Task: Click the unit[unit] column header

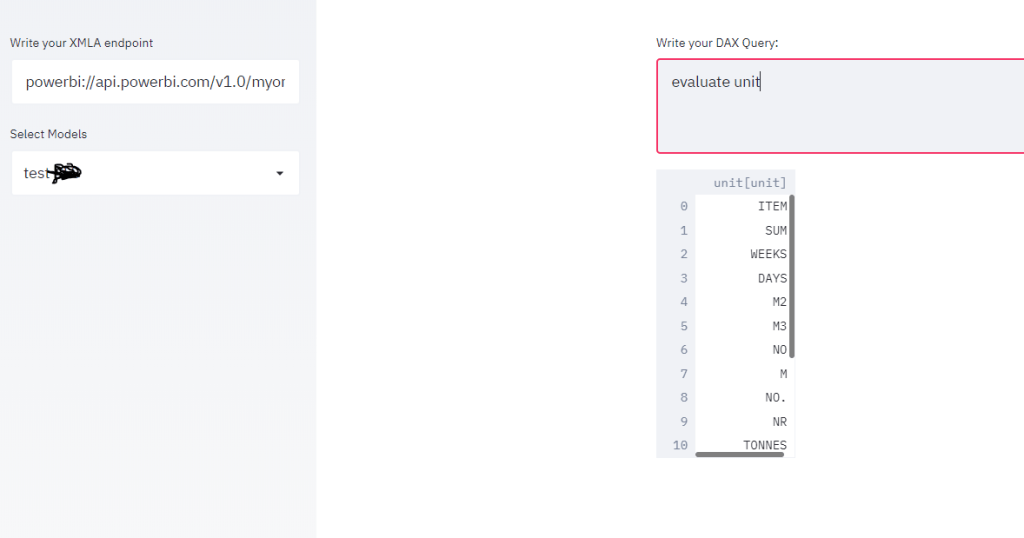Action: click(x=749, y=182)
